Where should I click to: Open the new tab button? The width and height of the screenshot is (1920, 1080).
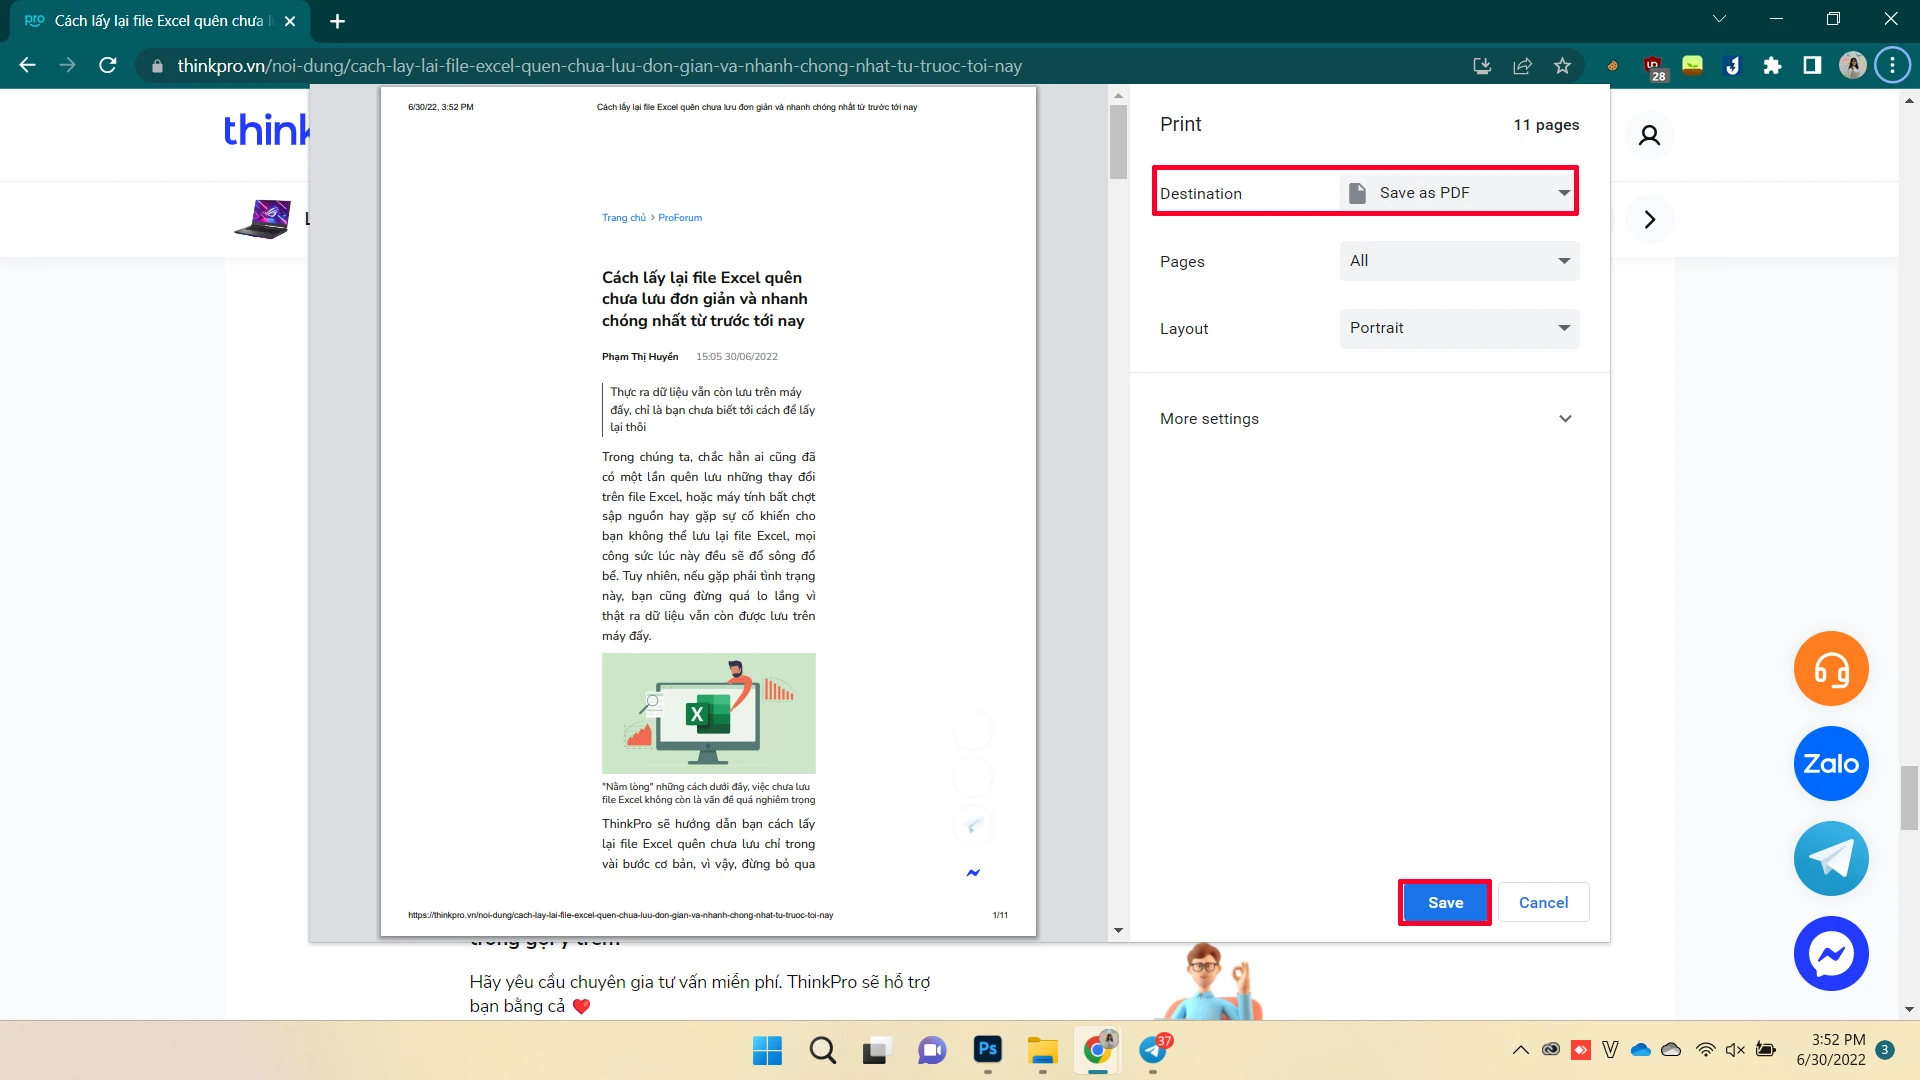[x=337, y=21]
